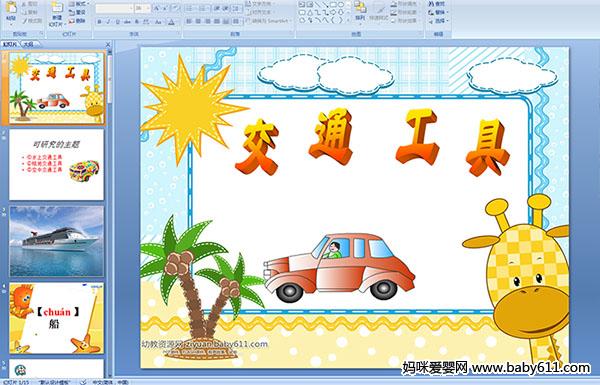This screenshot has height=385, width=600.
Task: Select the oval shape in shapes gallery
Action: pyautogui.click(x=342, y=5)
